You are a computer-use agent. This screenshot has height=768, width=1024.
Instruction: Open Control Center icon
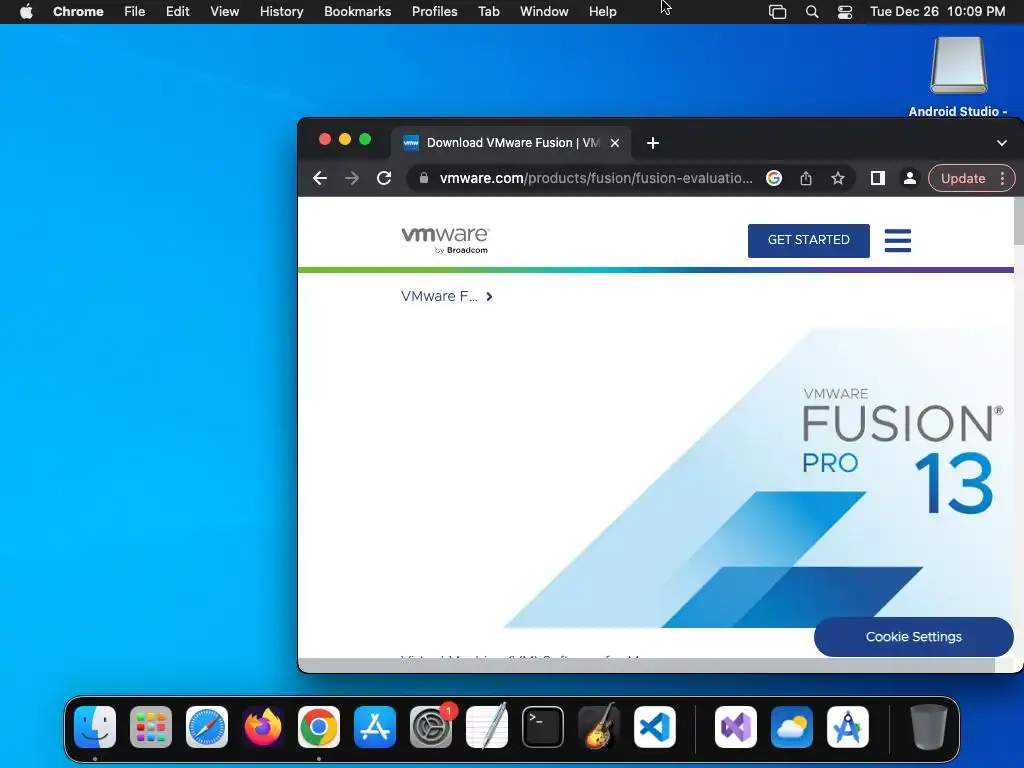click(x=845, y=12)
